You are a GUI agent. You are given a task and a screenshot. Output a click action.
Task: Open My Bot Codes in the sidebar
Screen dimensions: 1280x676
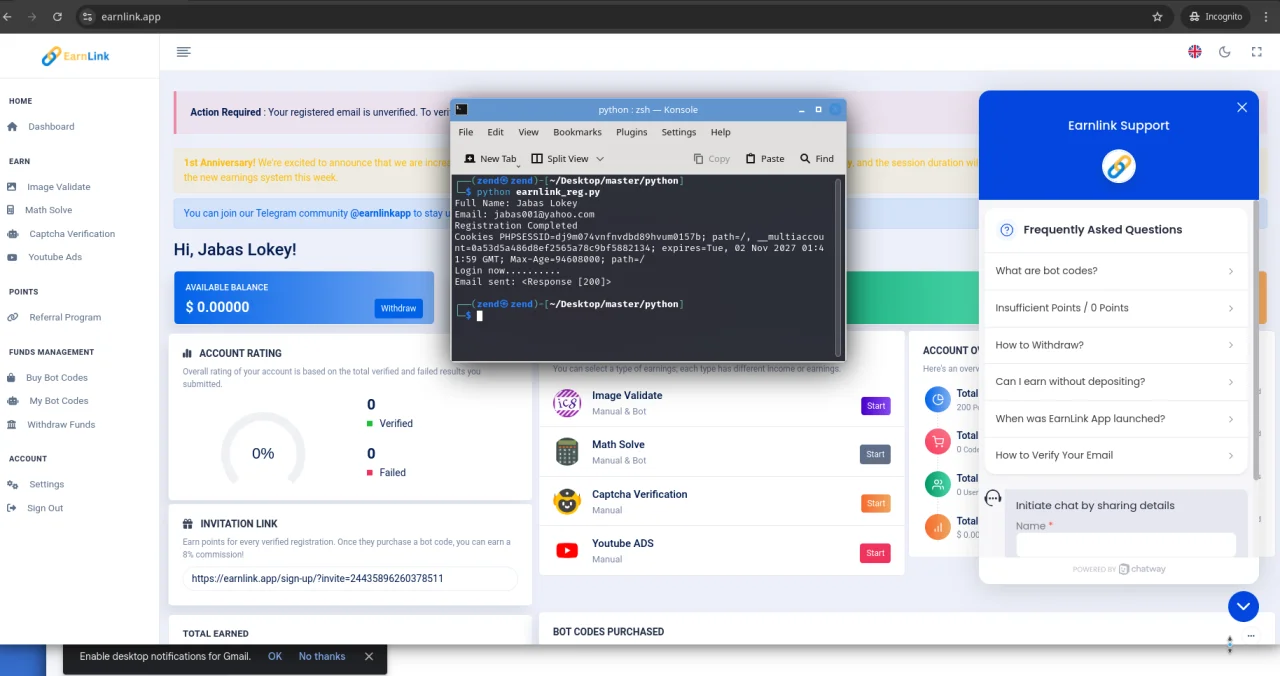[x=59, y=401]
